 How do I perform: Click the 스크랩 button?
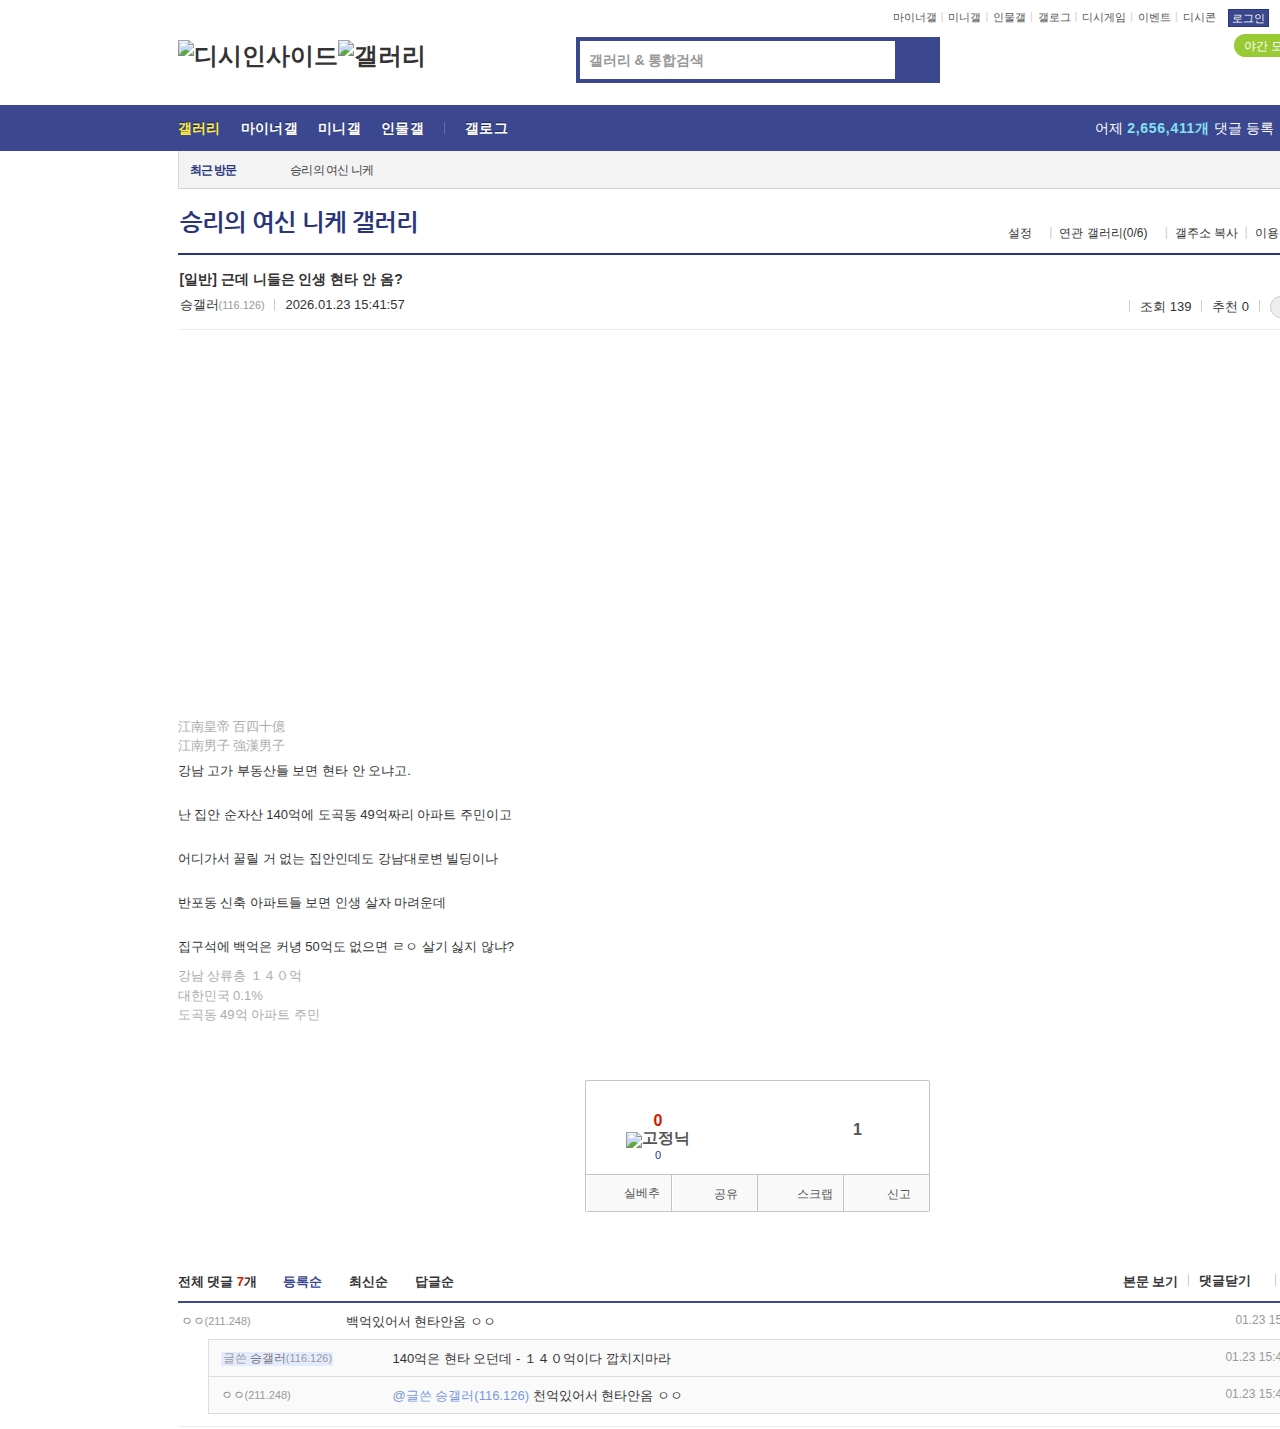[801, 1193]
